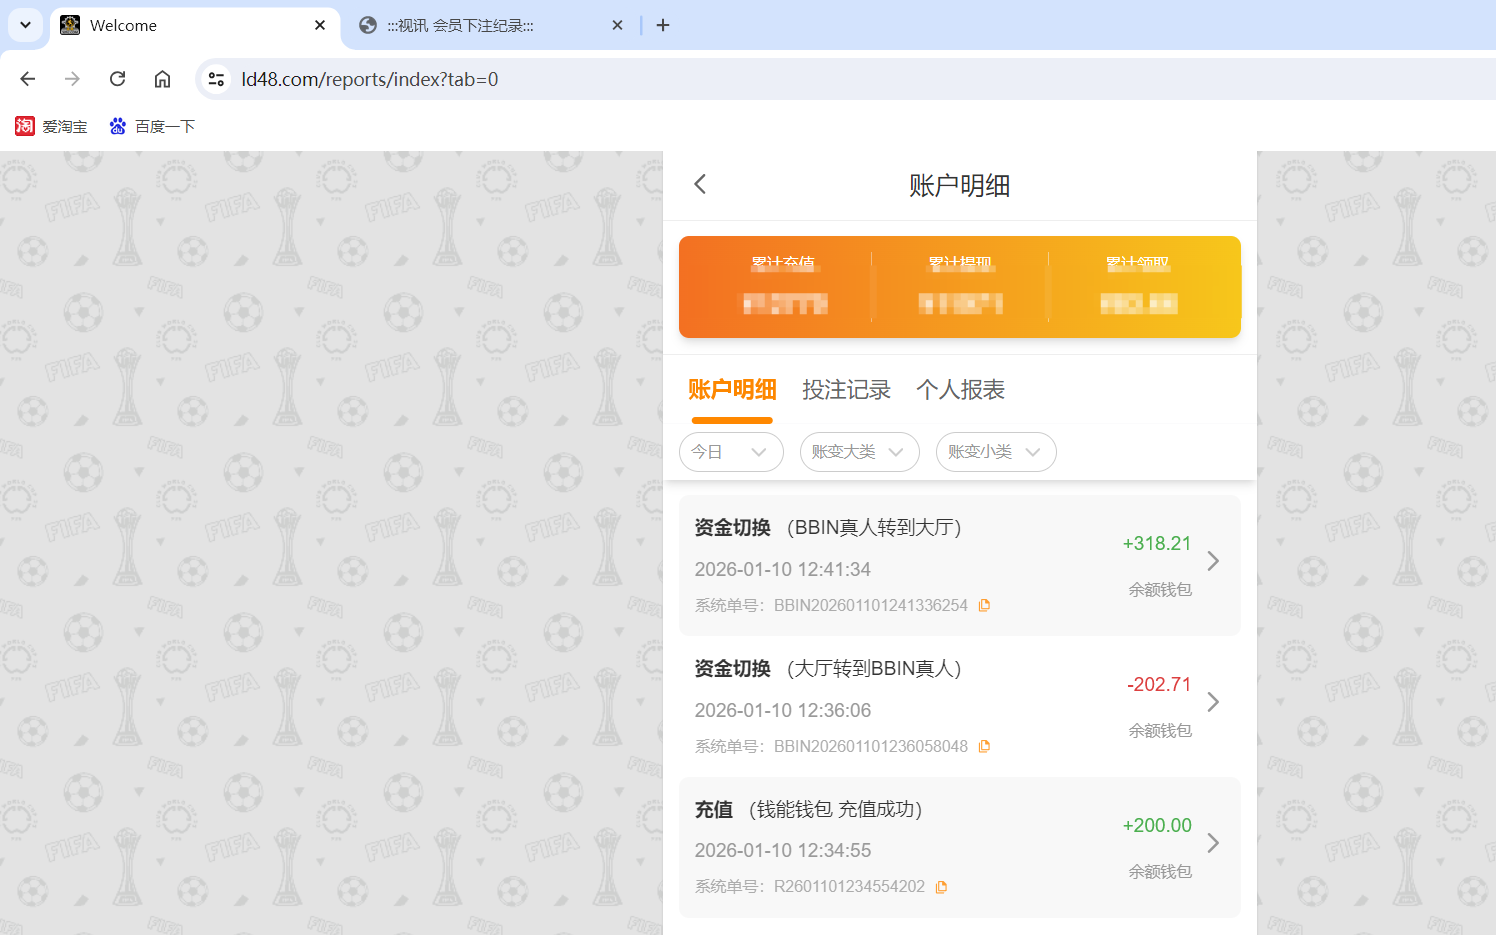Open details of the 充值 +200.00 record

pyautogui.click(x=1213, y=843)
